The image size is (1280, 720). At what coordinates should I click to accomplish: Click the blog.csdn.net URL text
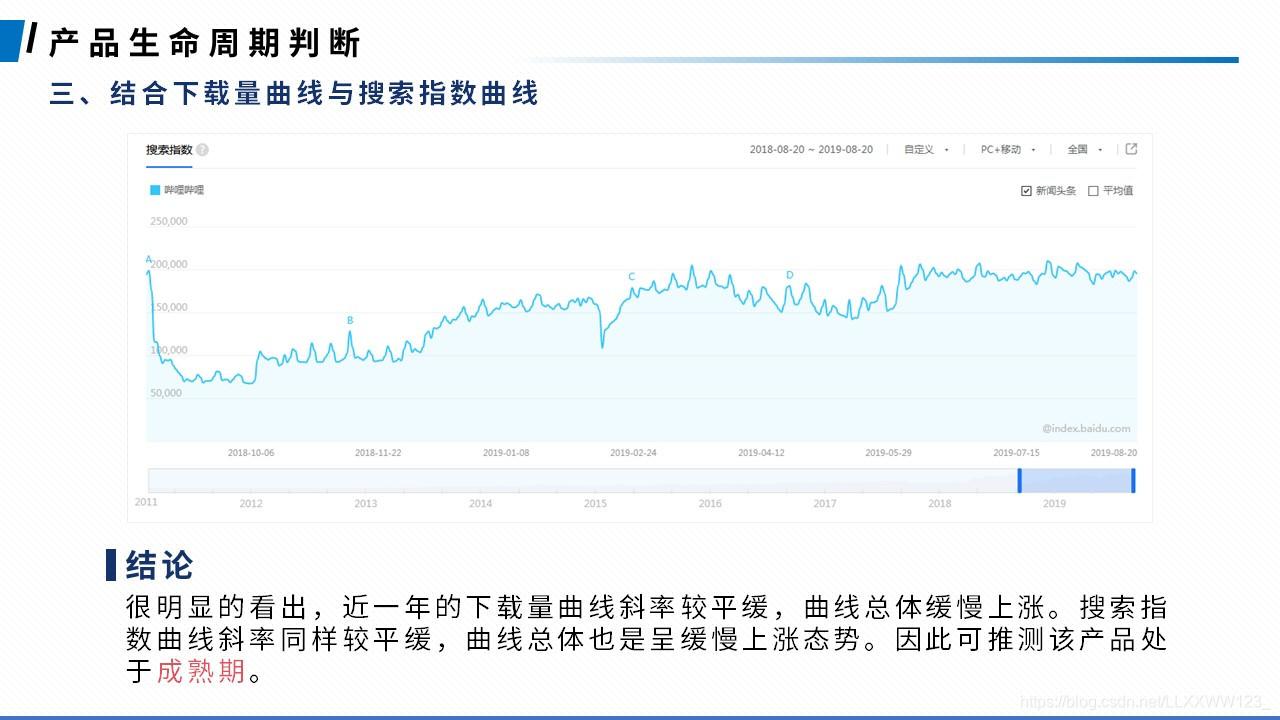pos(1145,701)
